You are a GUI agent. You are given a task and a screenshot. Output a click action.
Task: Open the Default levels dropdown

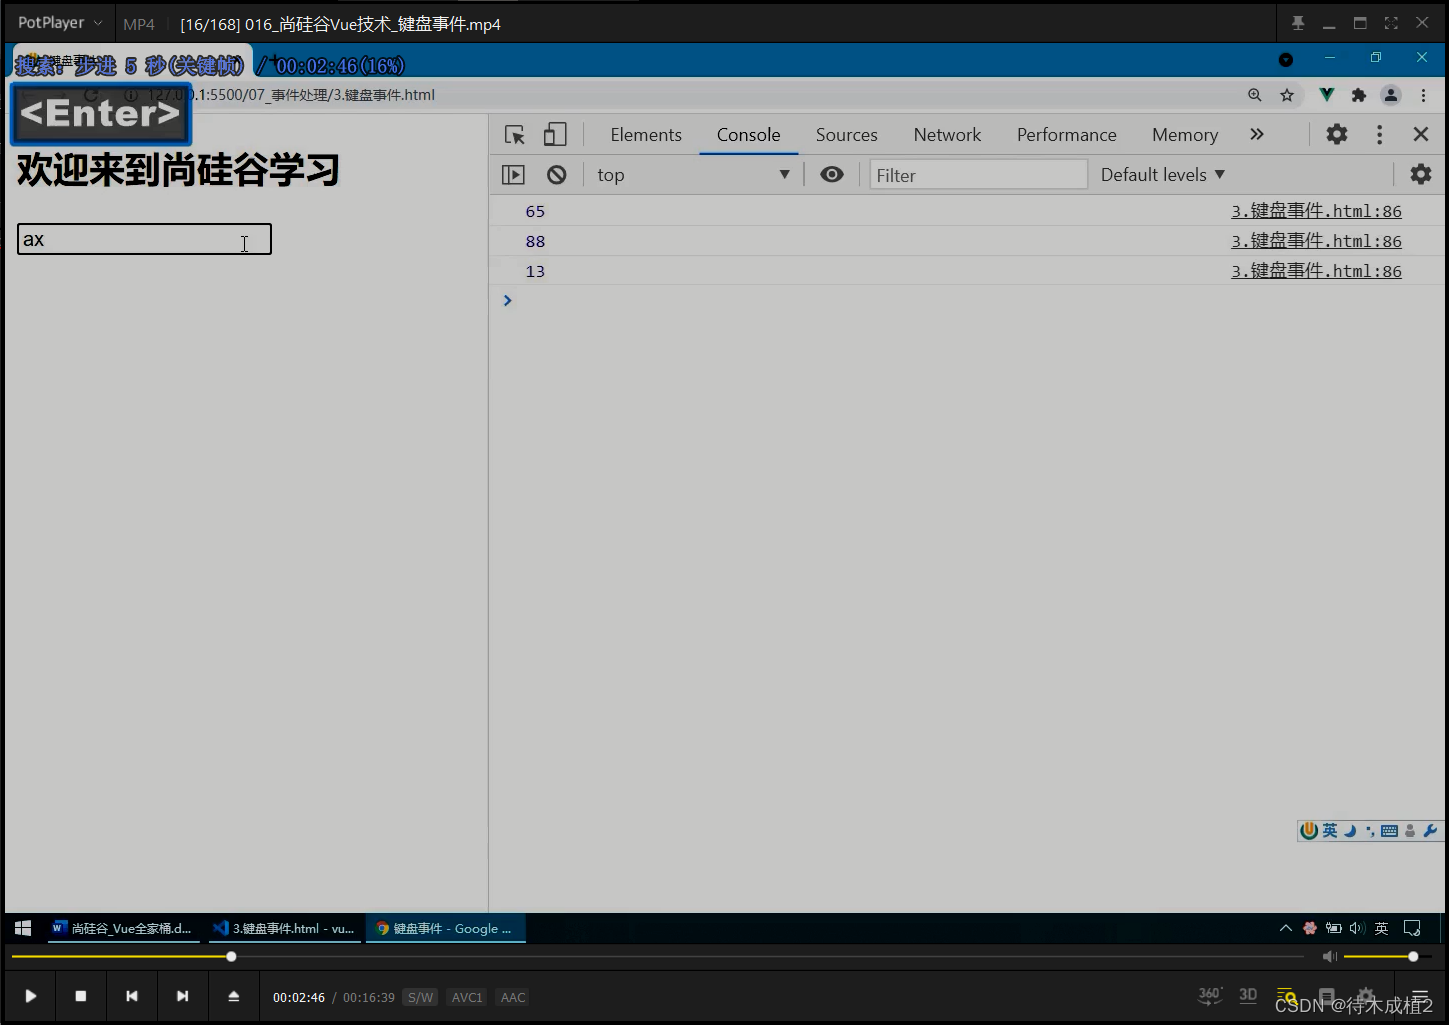pyautogui.click(x=1162, y=175)
